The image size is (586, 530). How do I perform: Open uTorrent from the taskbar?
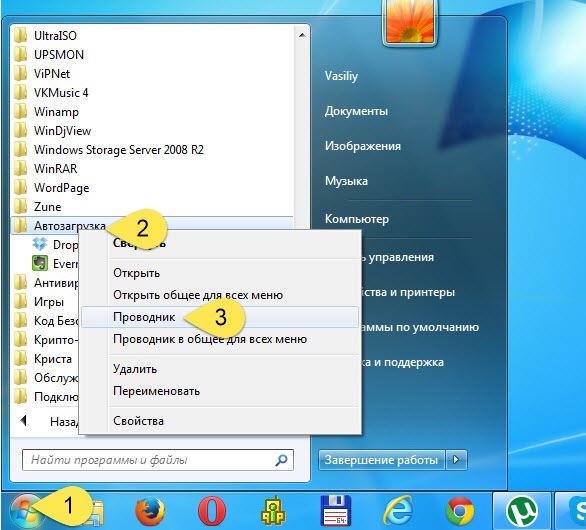(522, 511)
